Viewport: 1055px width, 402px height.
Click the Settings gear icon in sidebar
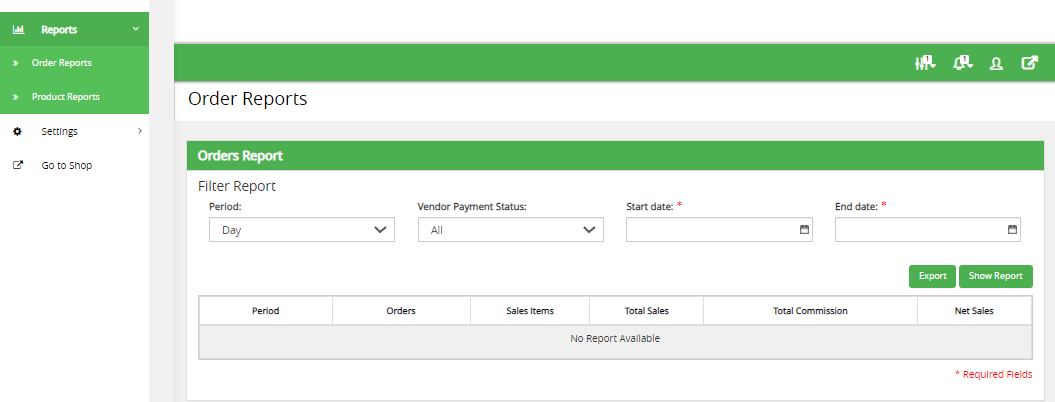click(17, 131)
